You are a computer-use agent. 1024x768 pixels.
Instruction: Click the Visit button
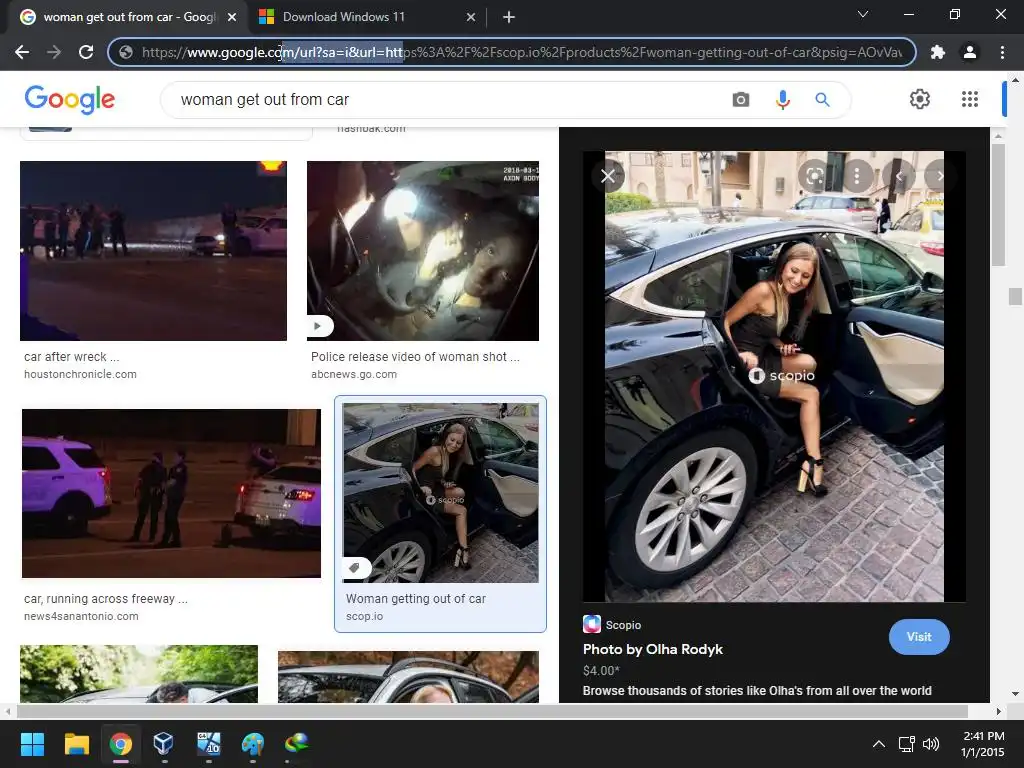(919, 637)
